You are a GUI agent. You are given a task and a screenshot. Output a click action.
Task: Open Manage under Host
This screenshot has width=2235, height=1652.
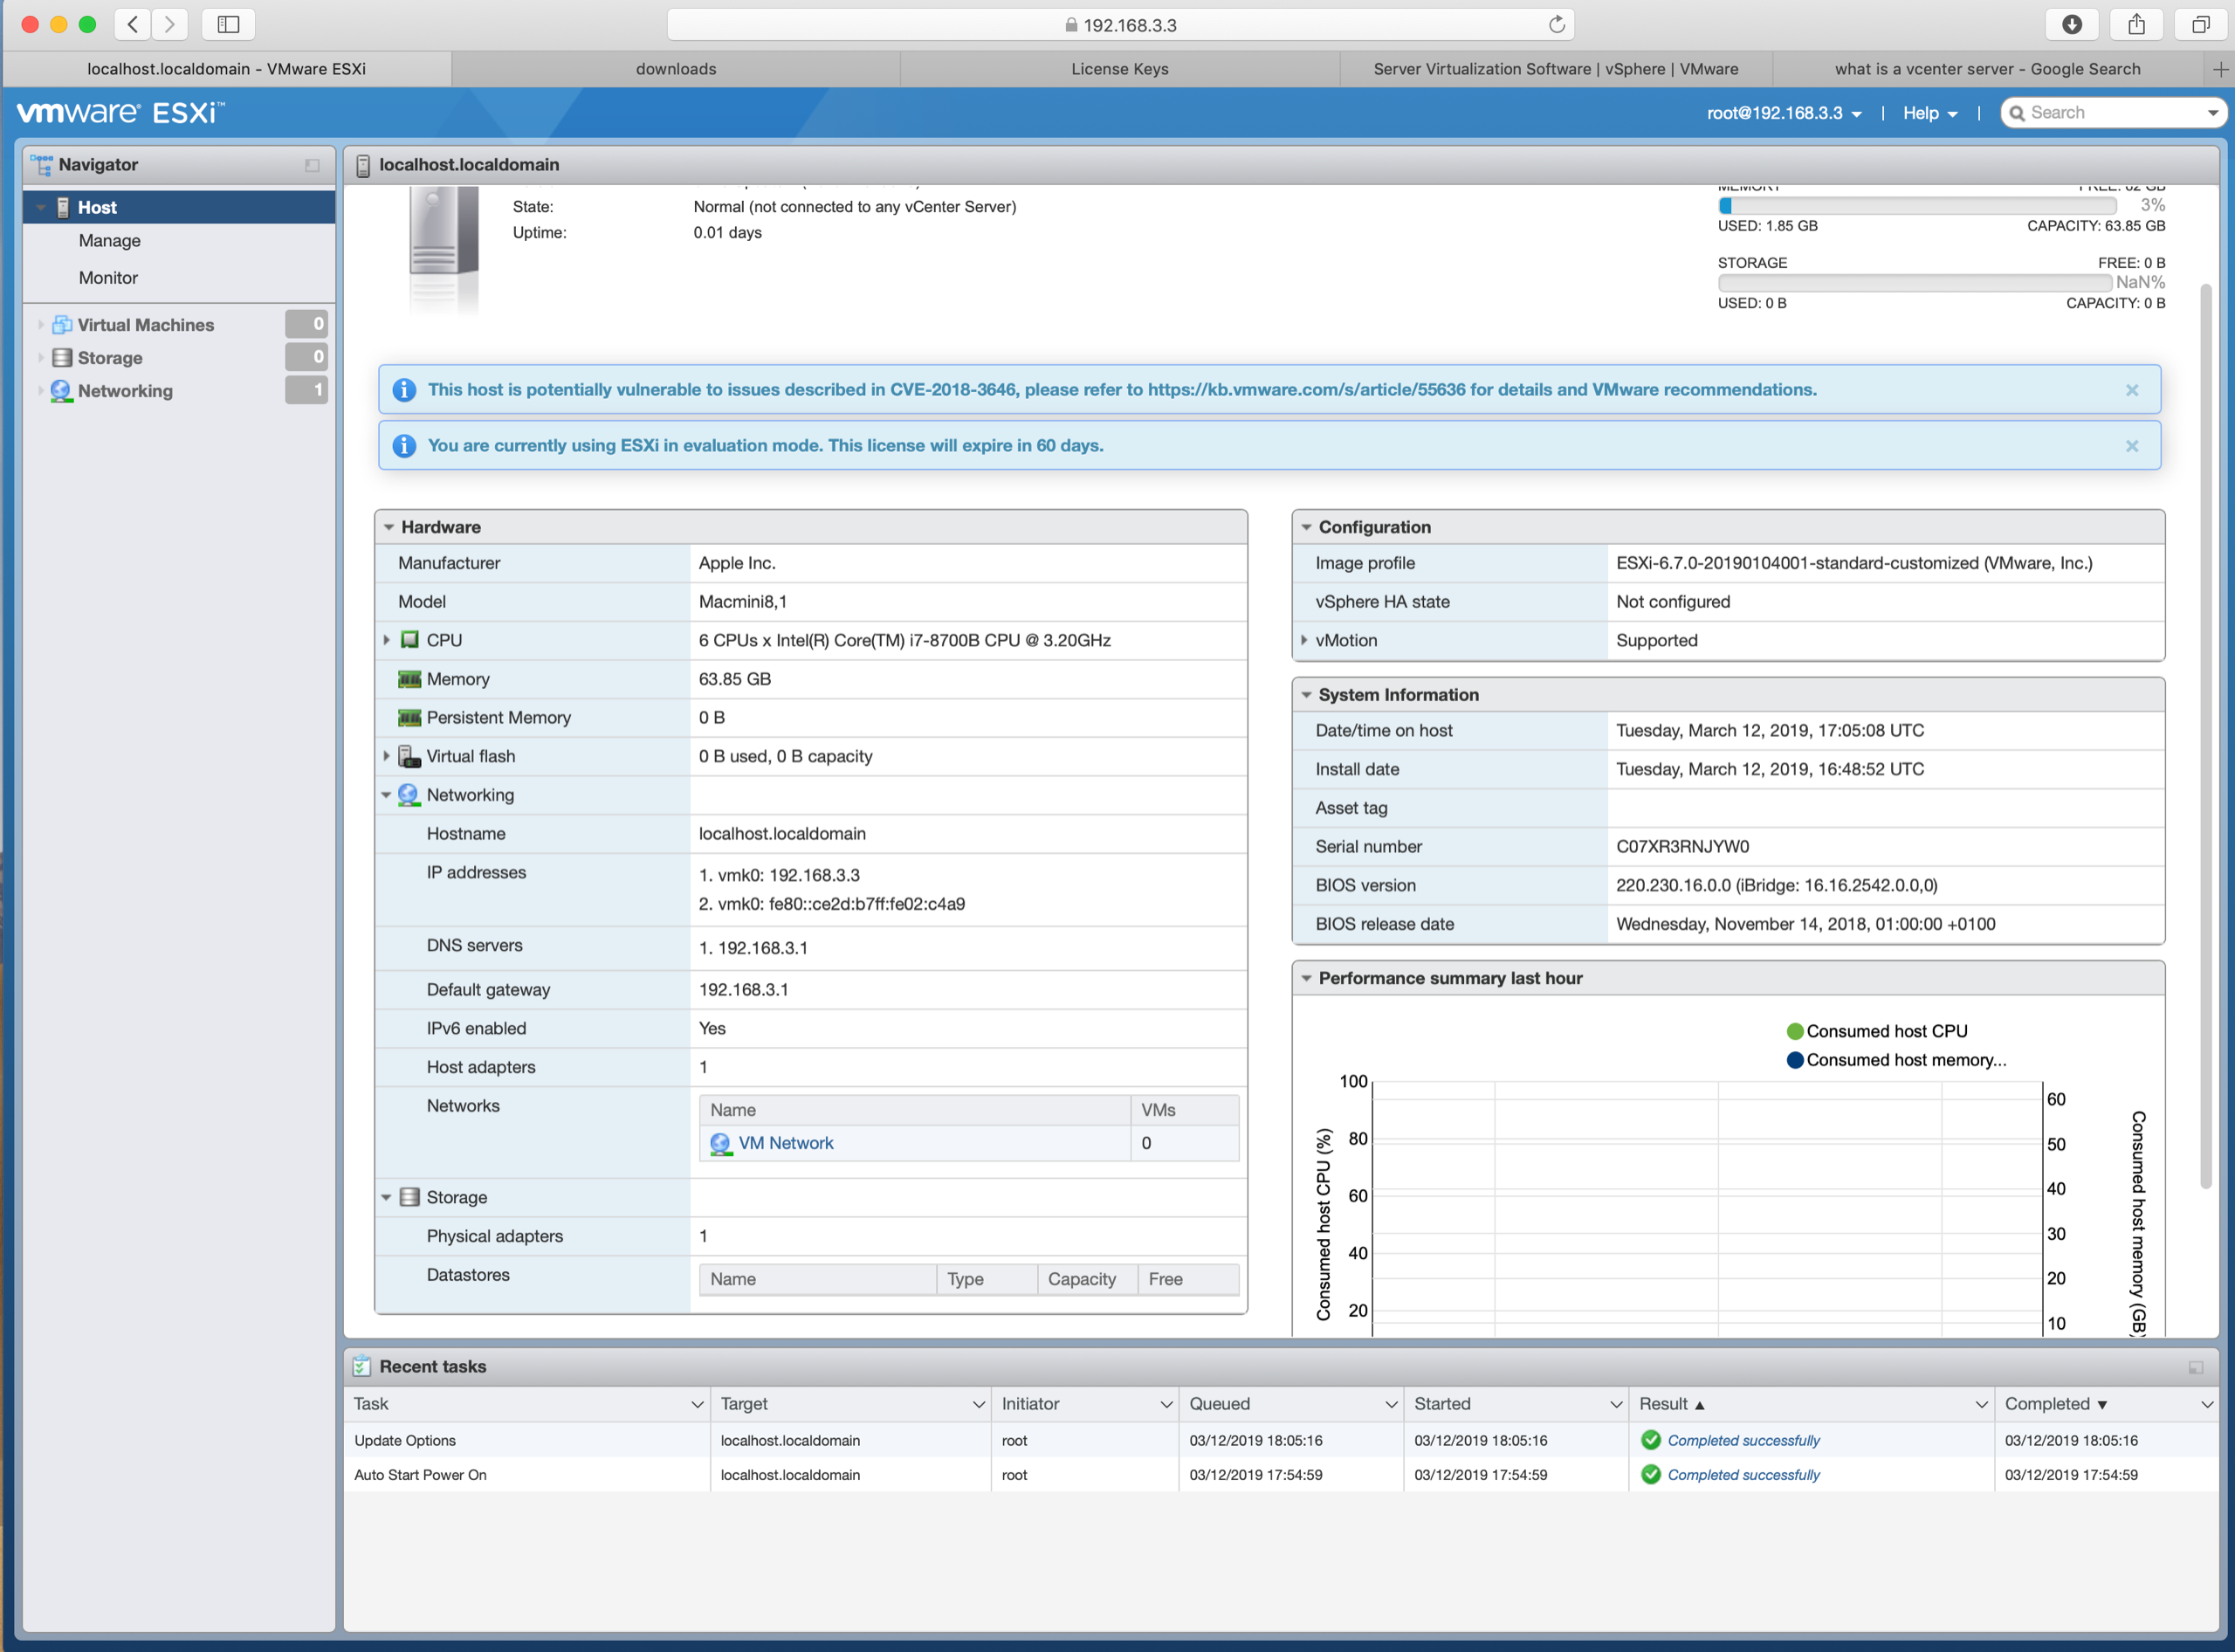(x=110, y=241)
